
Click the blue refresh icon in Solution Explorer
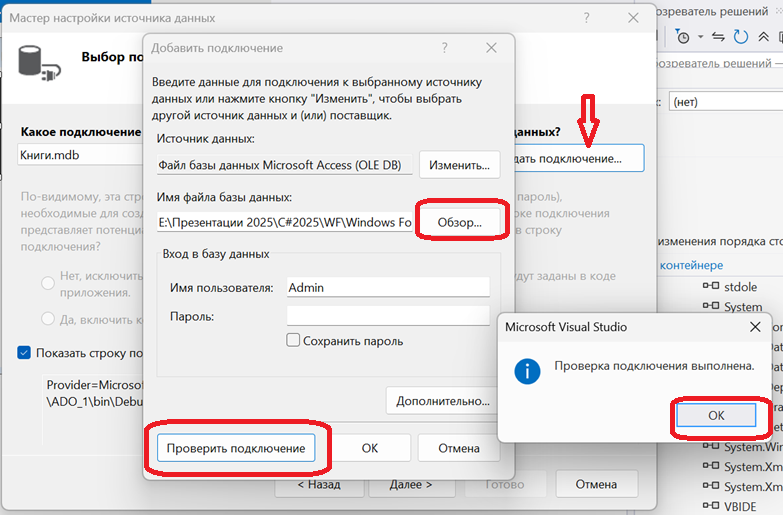point(741,37)
